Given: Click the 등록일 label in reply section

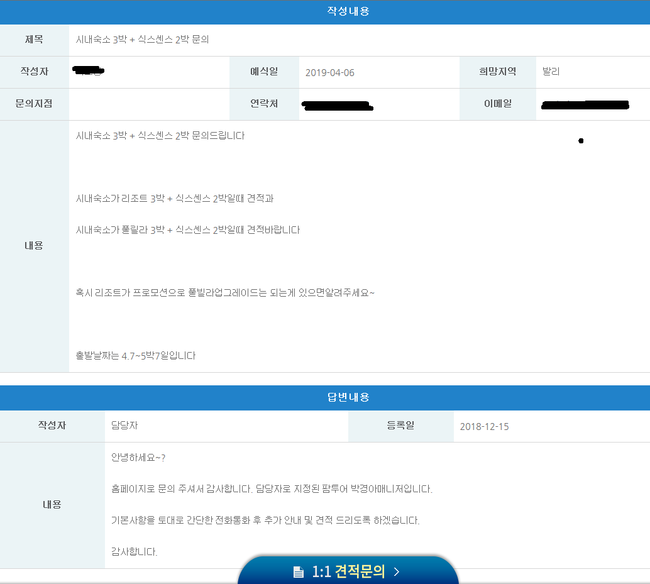Looking at the screenshot, I should click(x=400, y=426).
